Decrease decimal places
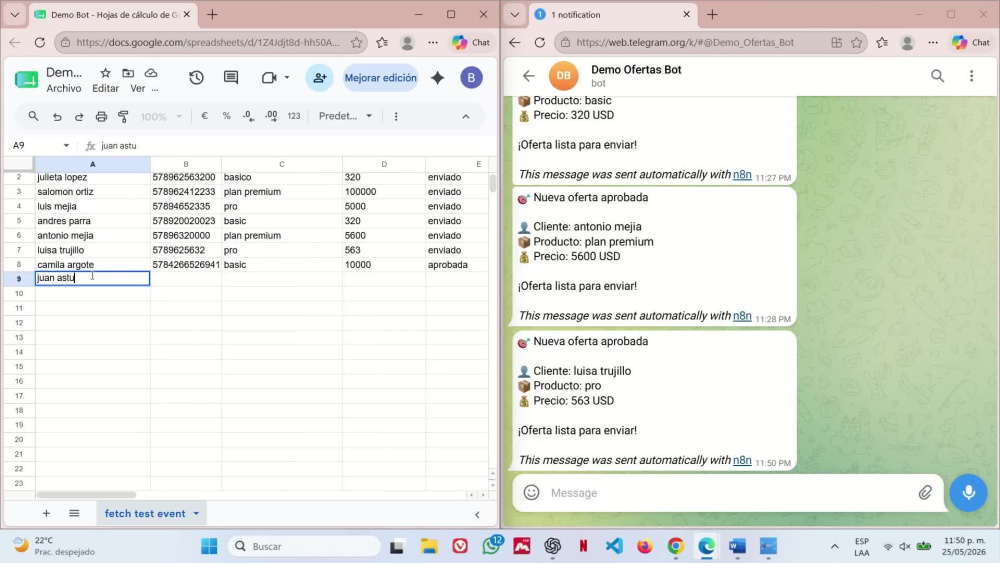The width and height of the screenshot is (1000, 563). coord(248,116)
